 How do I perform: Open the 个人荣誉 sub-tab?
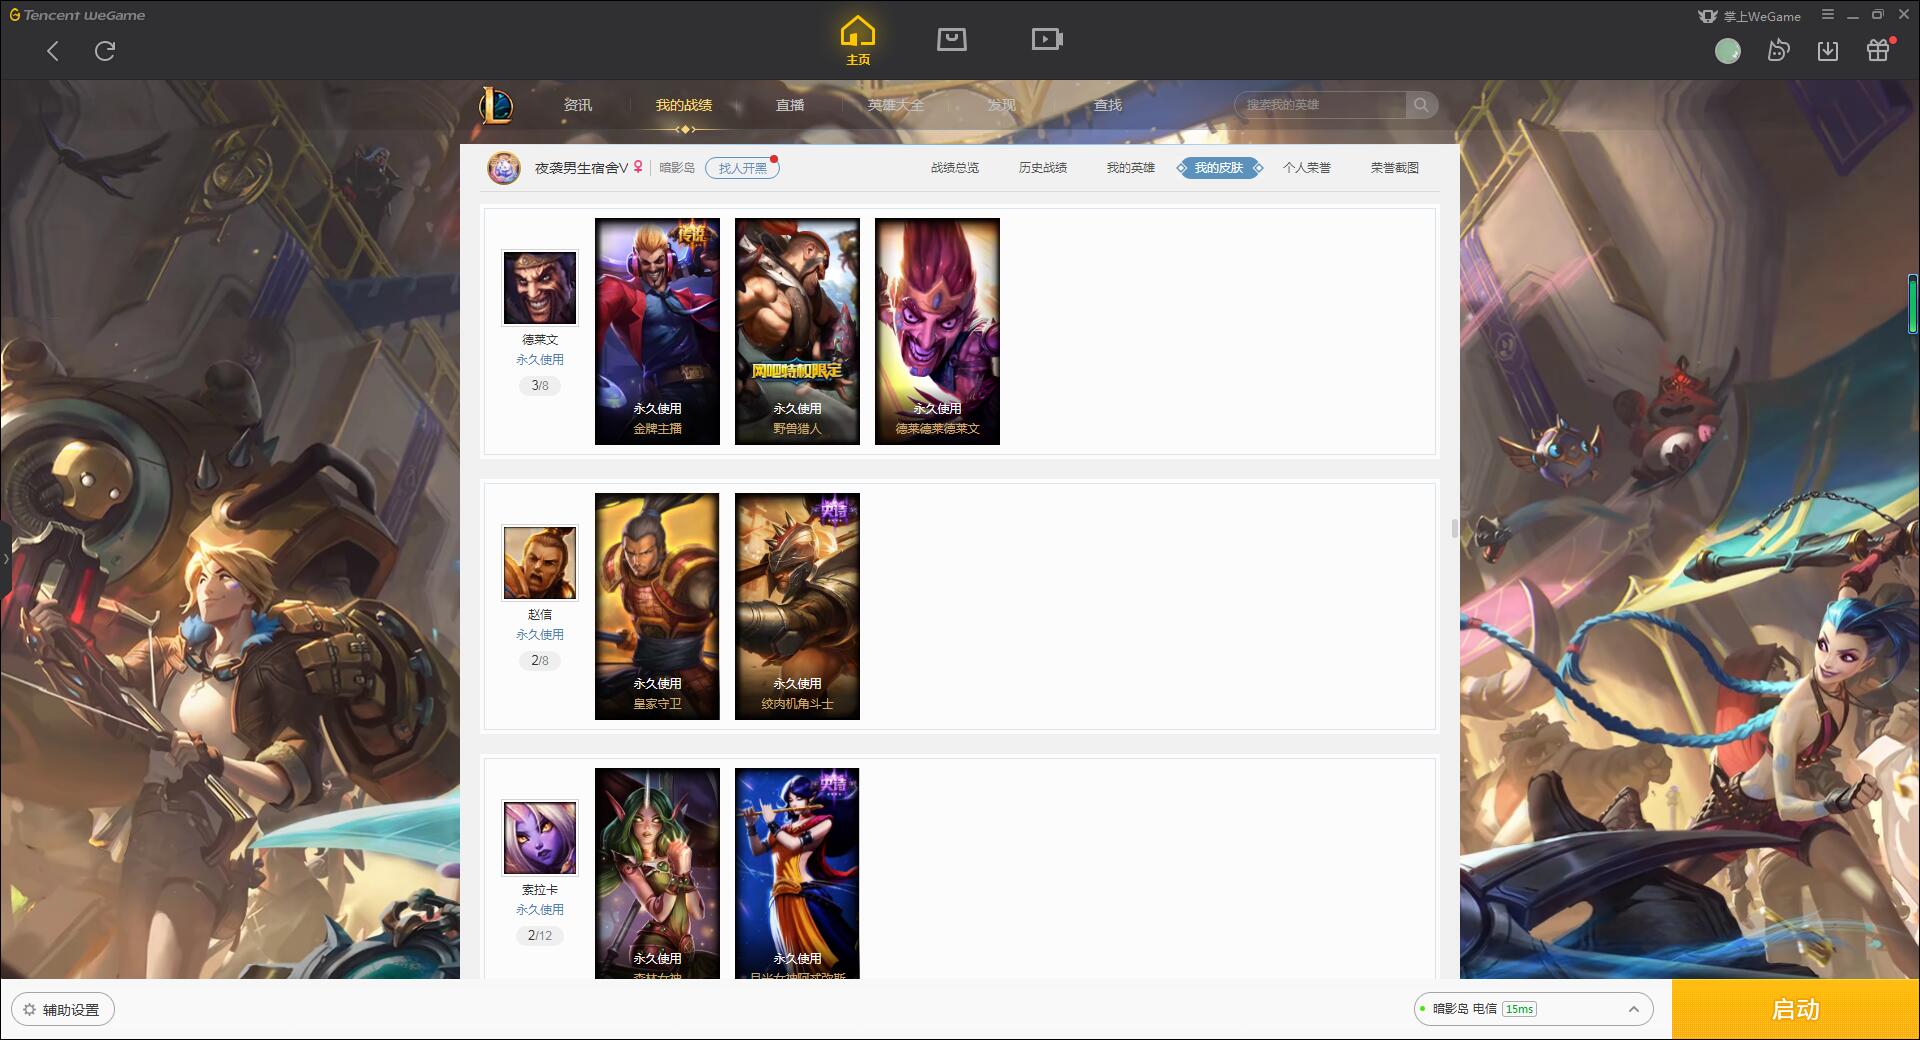tap(1307, 168)
